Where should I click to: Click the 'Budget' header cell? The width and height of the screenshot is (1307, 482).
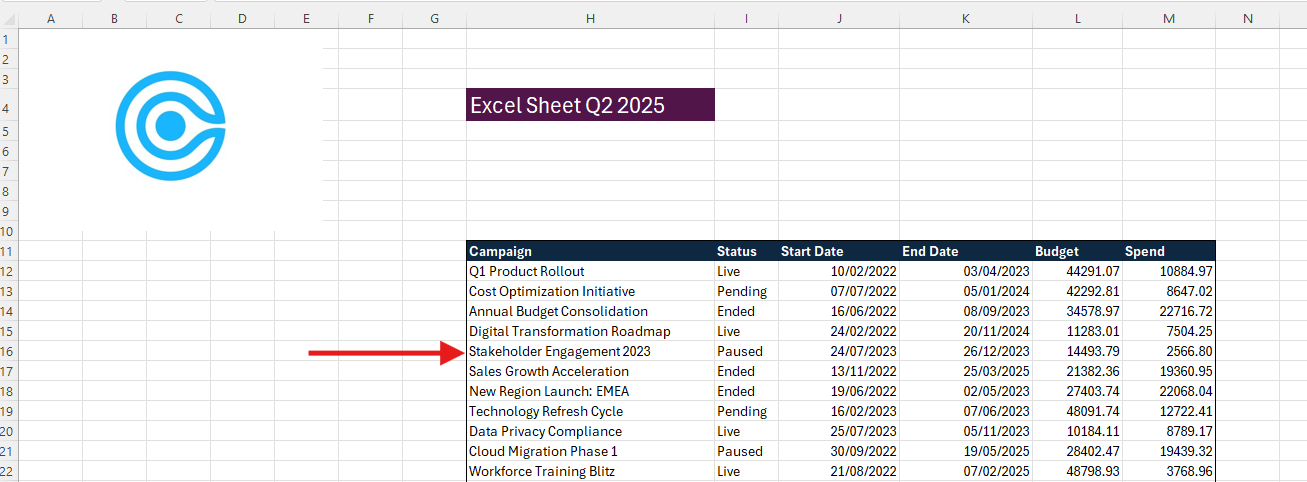tap(1076, 251)
